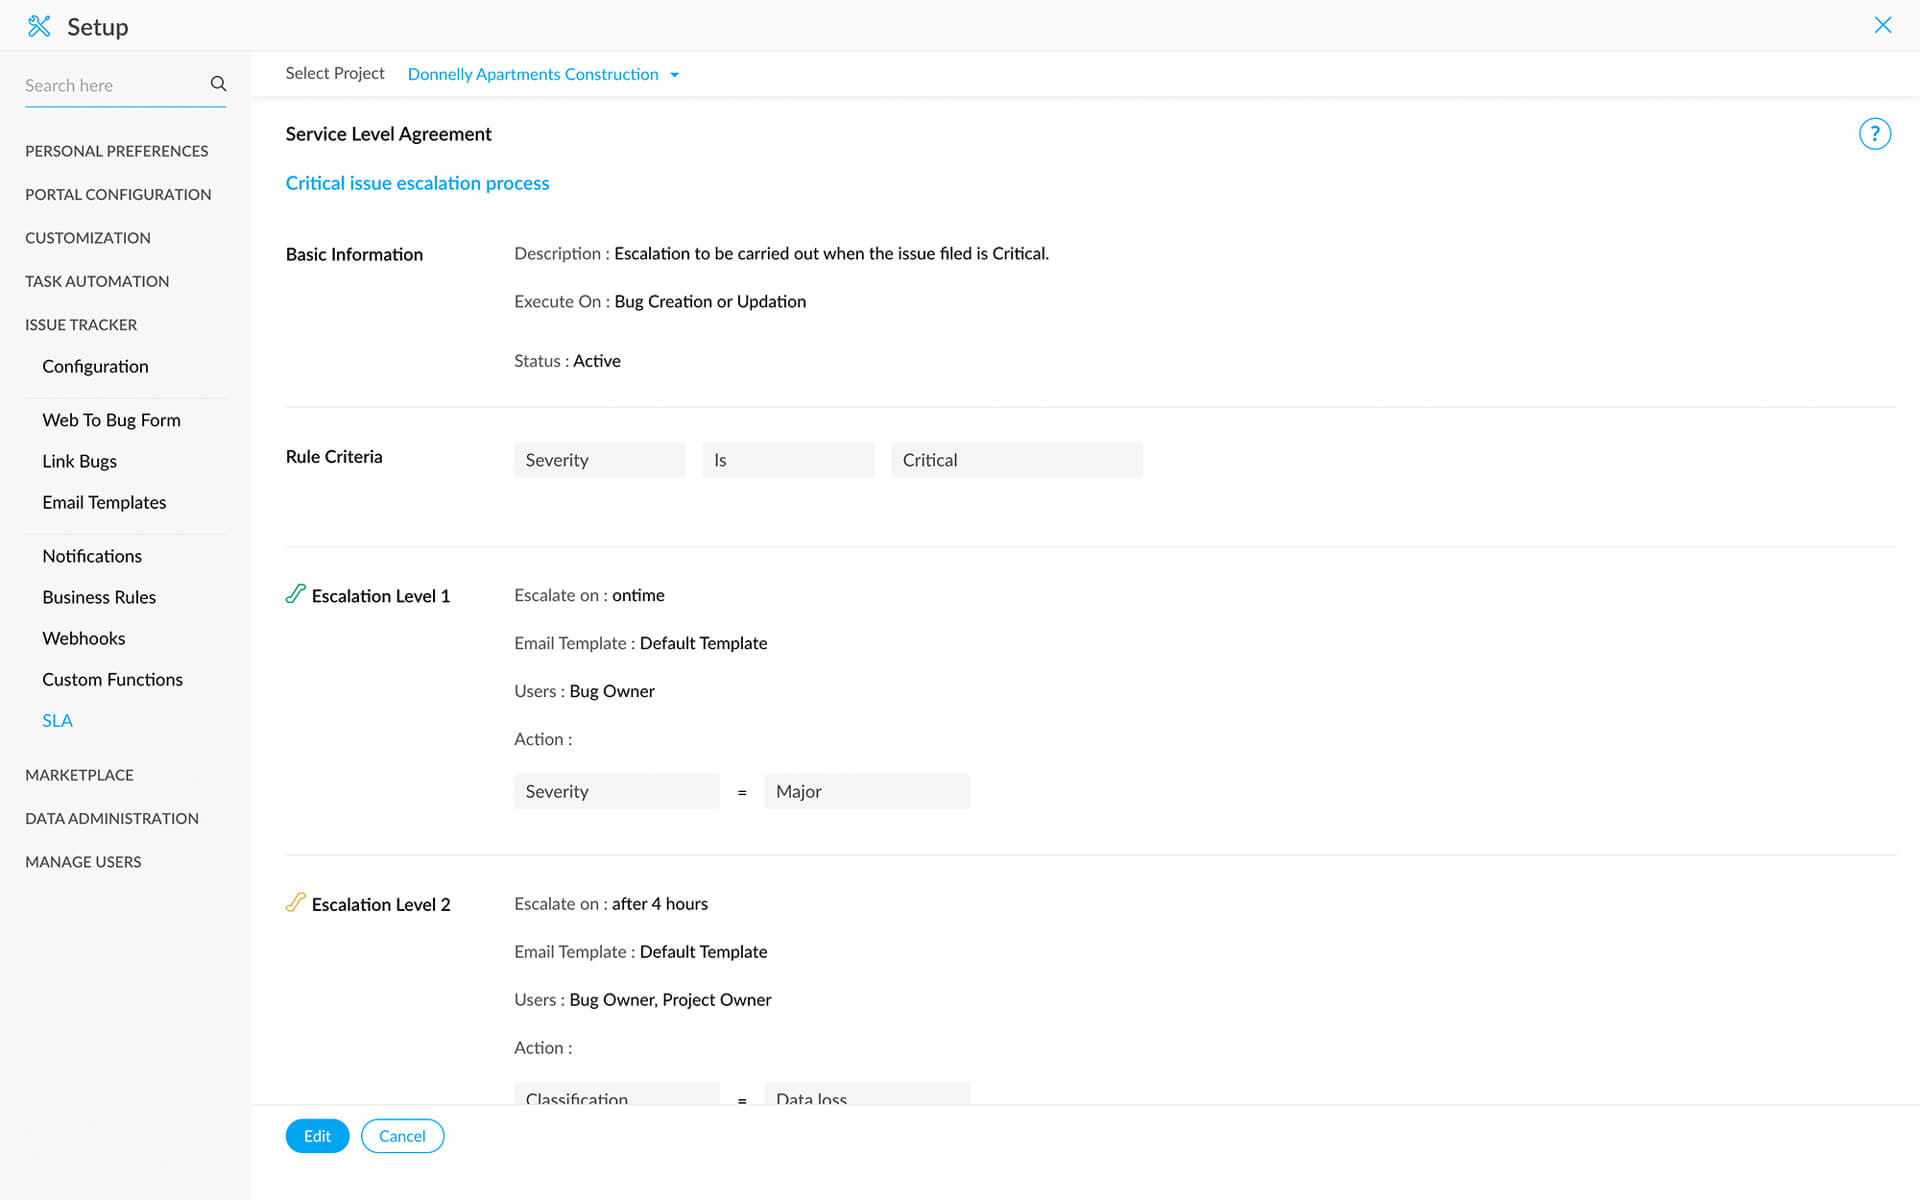This screenshot has width=1920, height=1200.
Task: Expand the Personal Preferences section
Action: (116, 151)
